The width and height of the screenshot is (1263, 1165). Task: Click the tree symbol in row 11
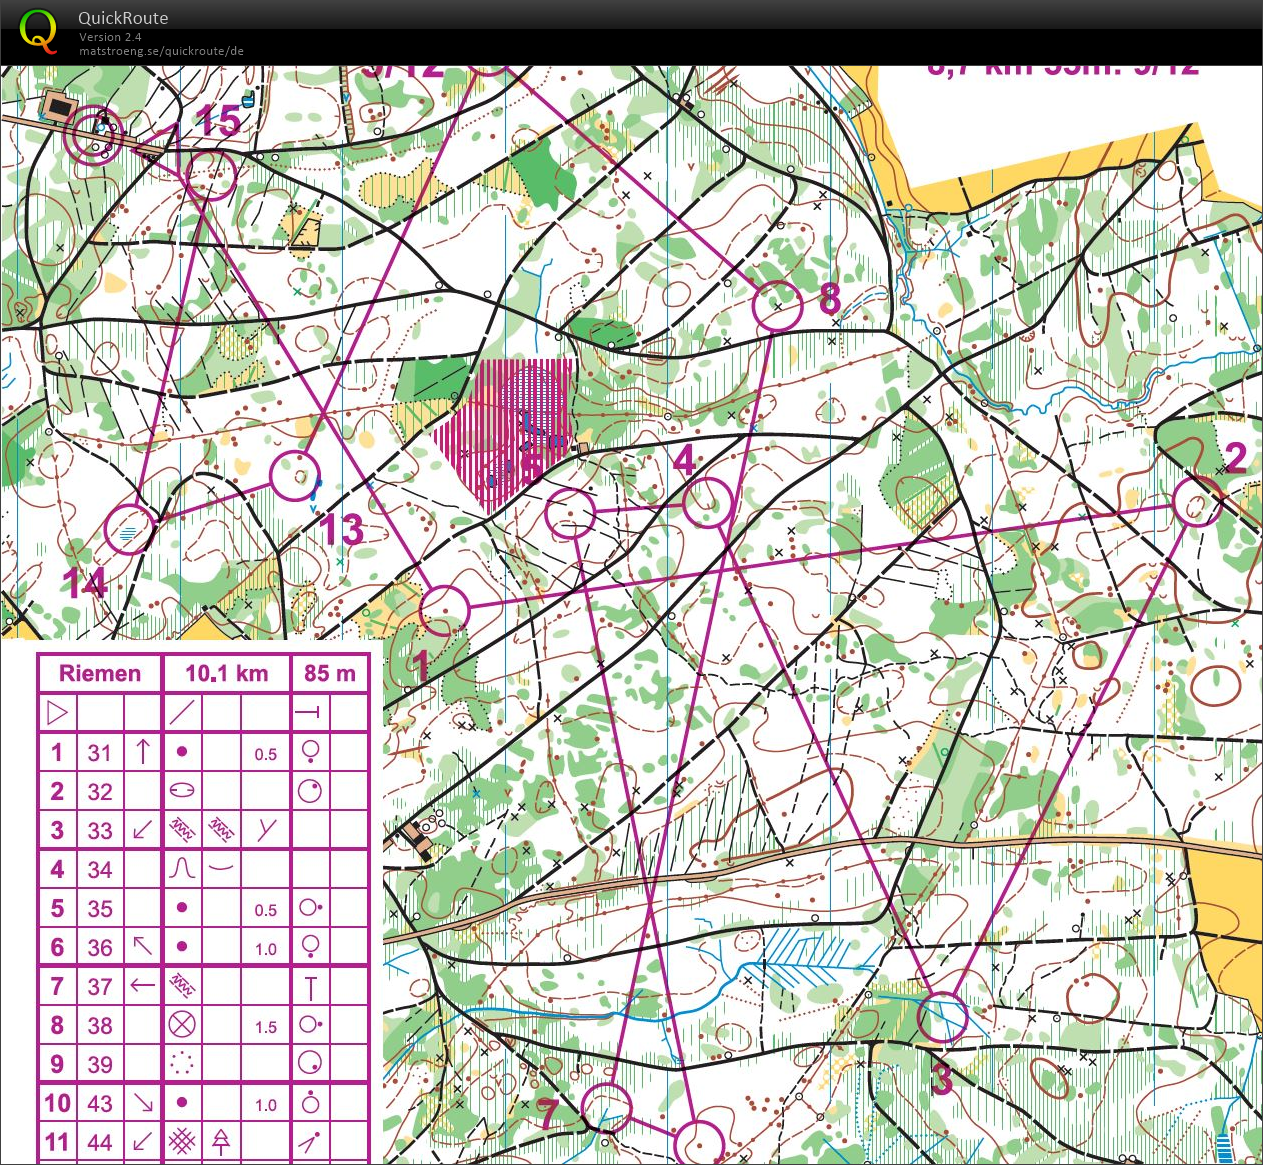click(x=221, y=1141)
